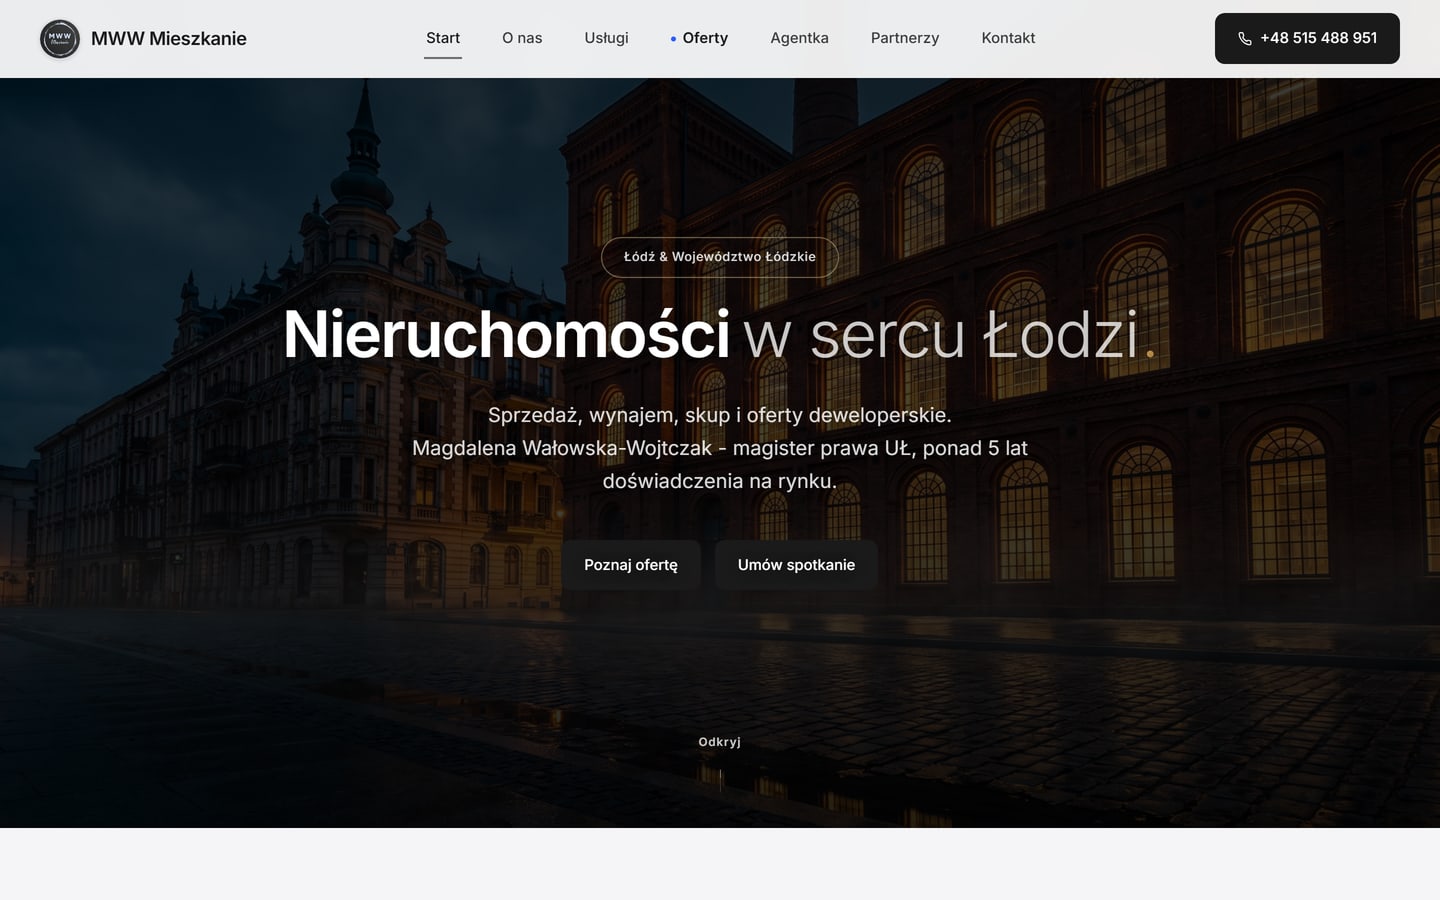Navigate to Partnerzy
1440x900 pixels.
(905, 38)
